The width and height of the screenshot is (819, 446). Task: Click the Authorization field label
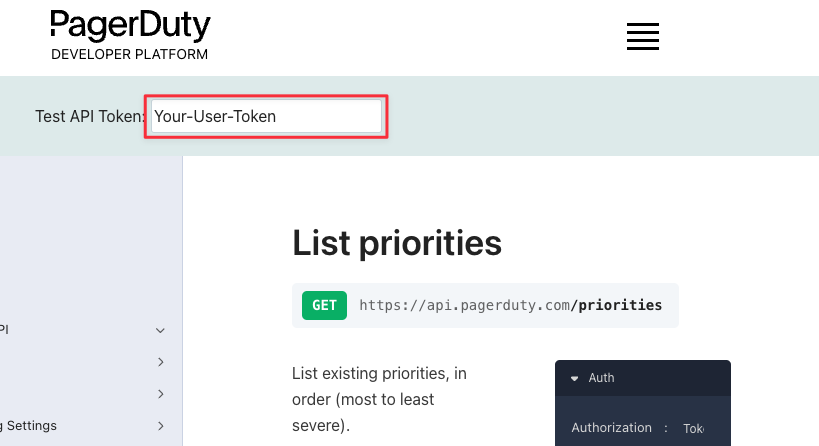point(612,428)
